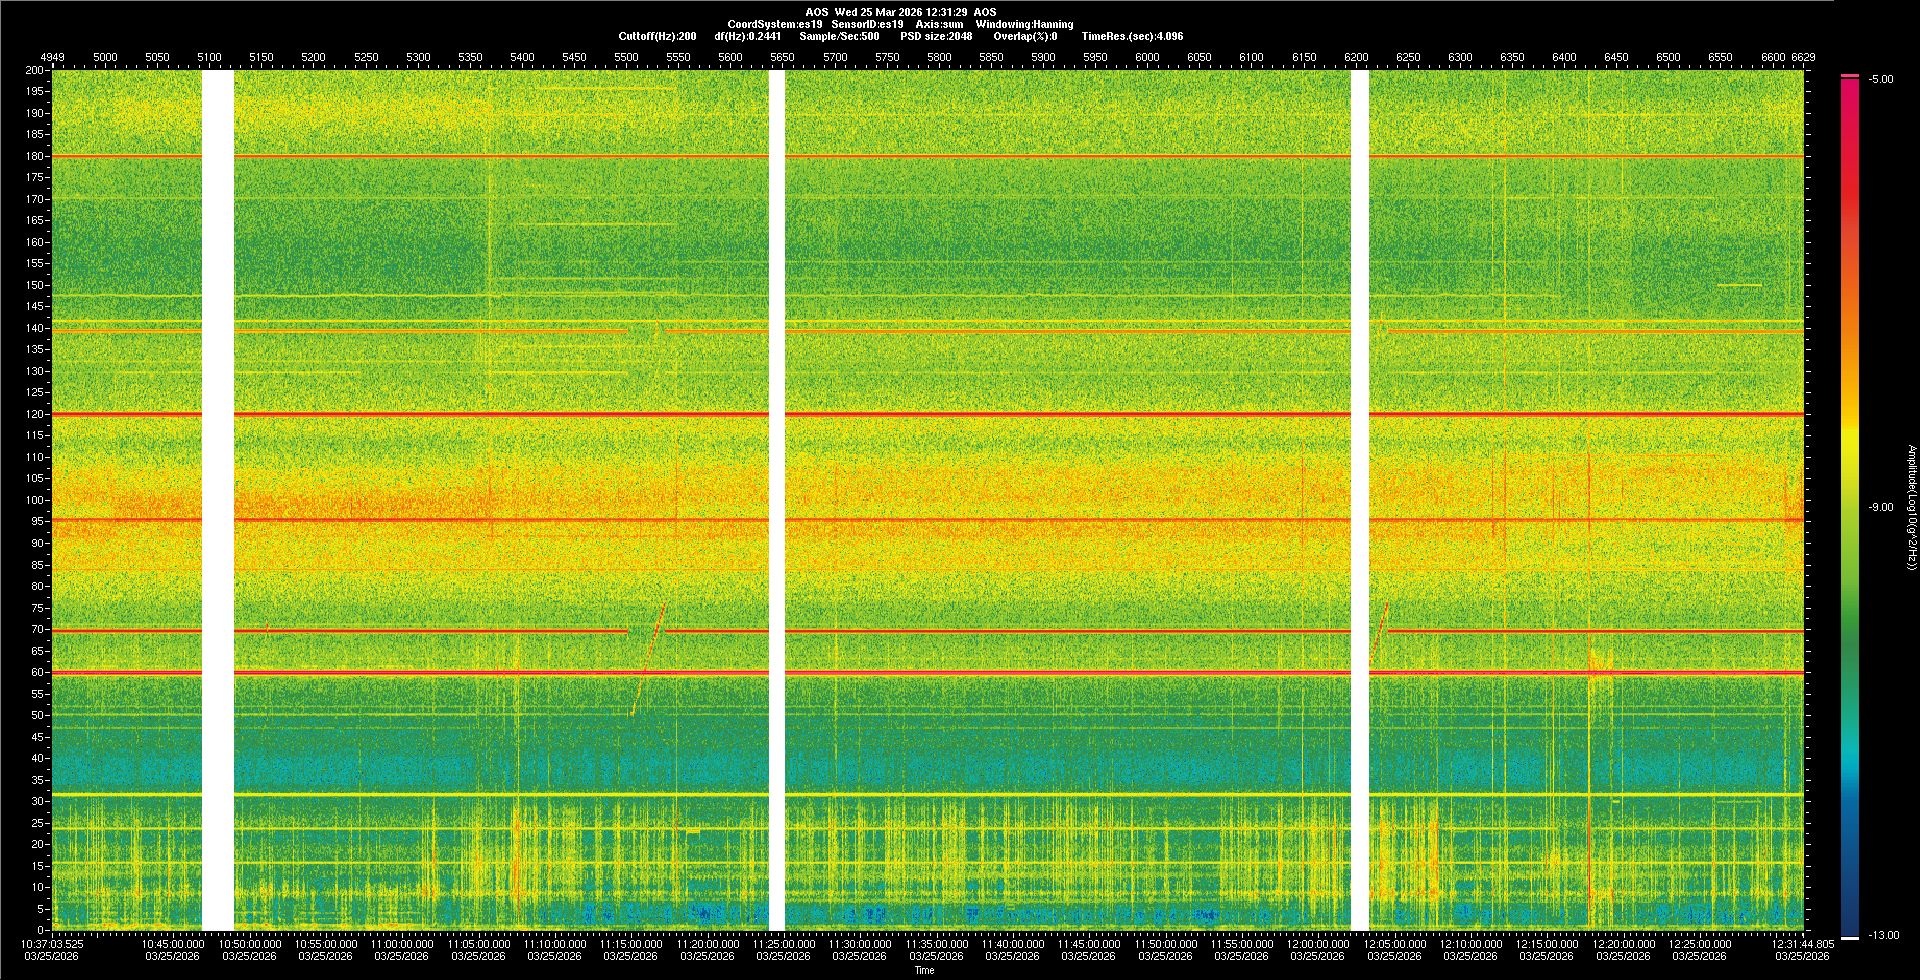Click the top red marker of the color bar
1920x980 pixels.
[x=1849, y=76]
